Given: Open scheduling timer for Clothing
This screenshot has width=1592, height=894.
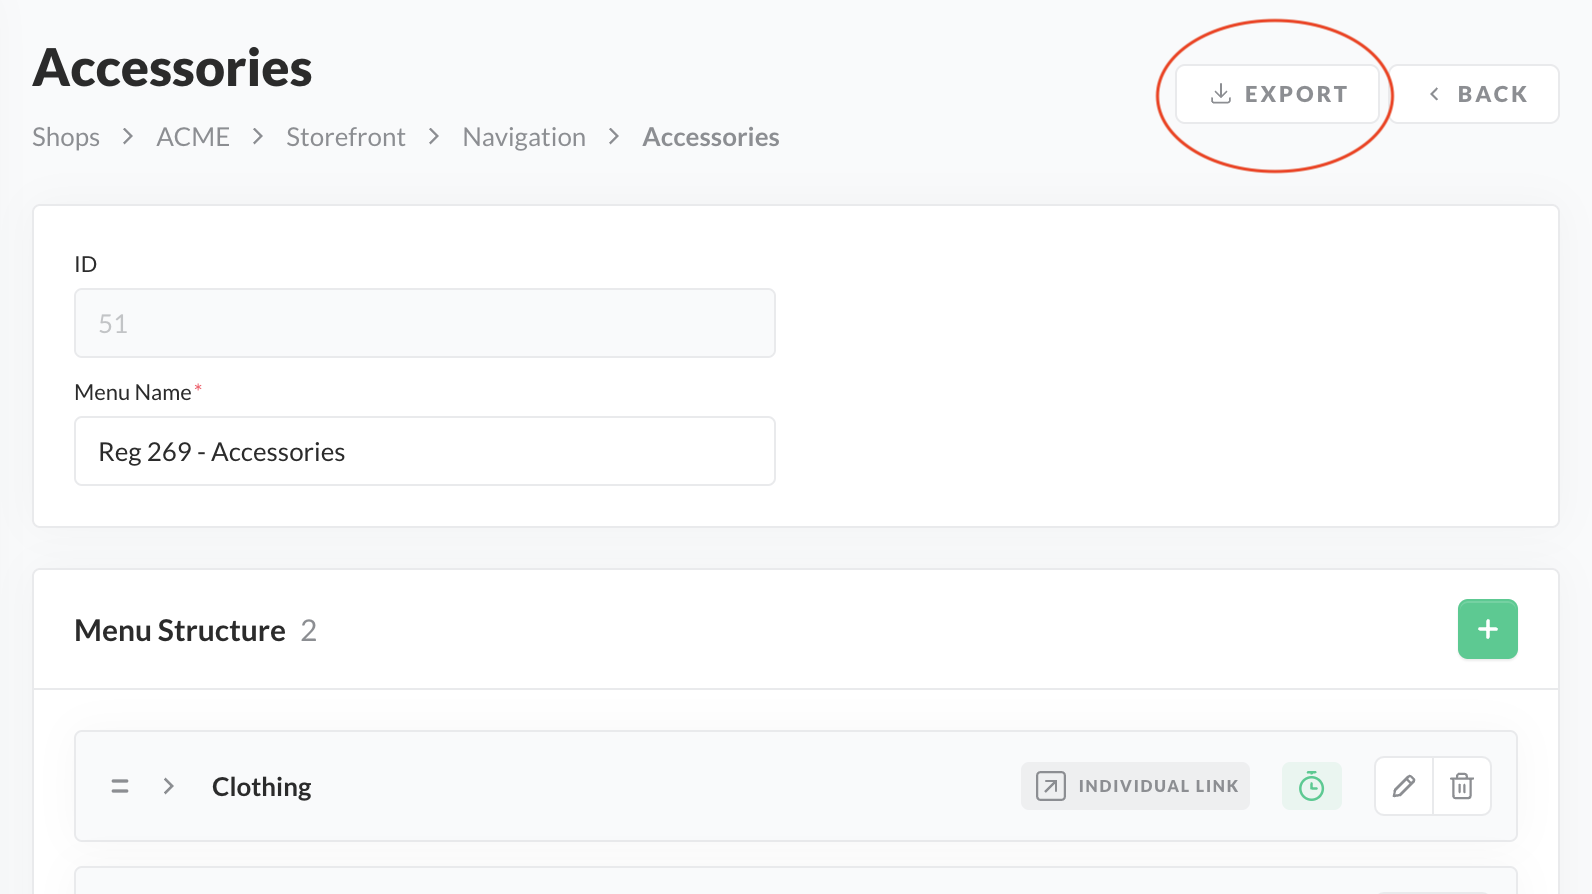Looking at the screenshot, I should pos(1311,786).
